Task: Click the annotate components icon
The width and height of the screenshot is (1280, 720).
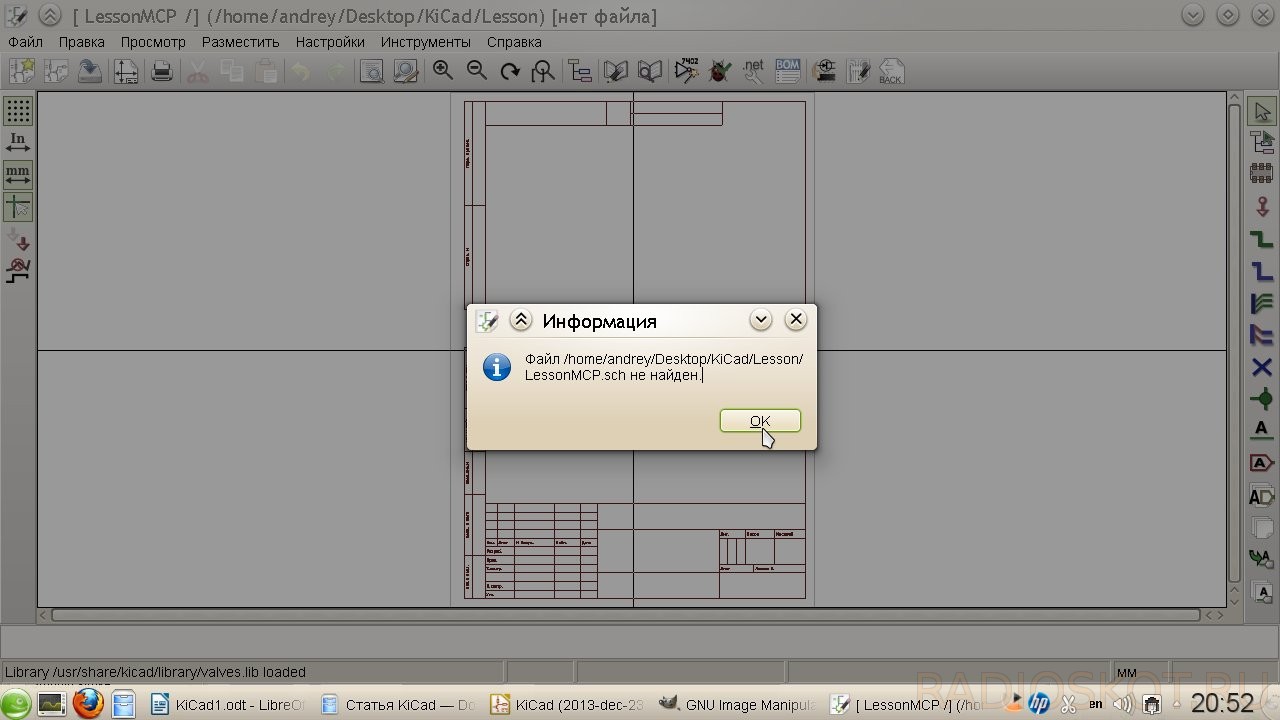Action: pyautogui.click(x=686, y=71)
